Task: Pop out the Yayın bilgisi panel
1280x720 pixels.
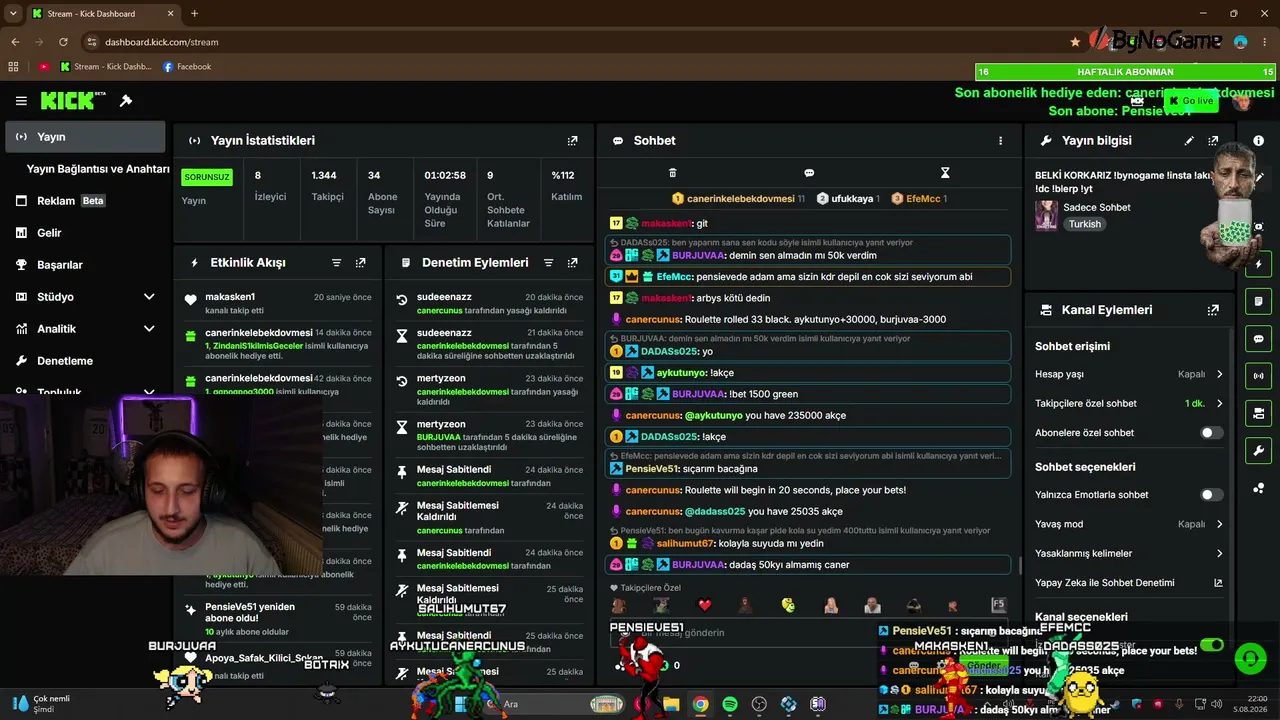Action: click(1213, 141)
